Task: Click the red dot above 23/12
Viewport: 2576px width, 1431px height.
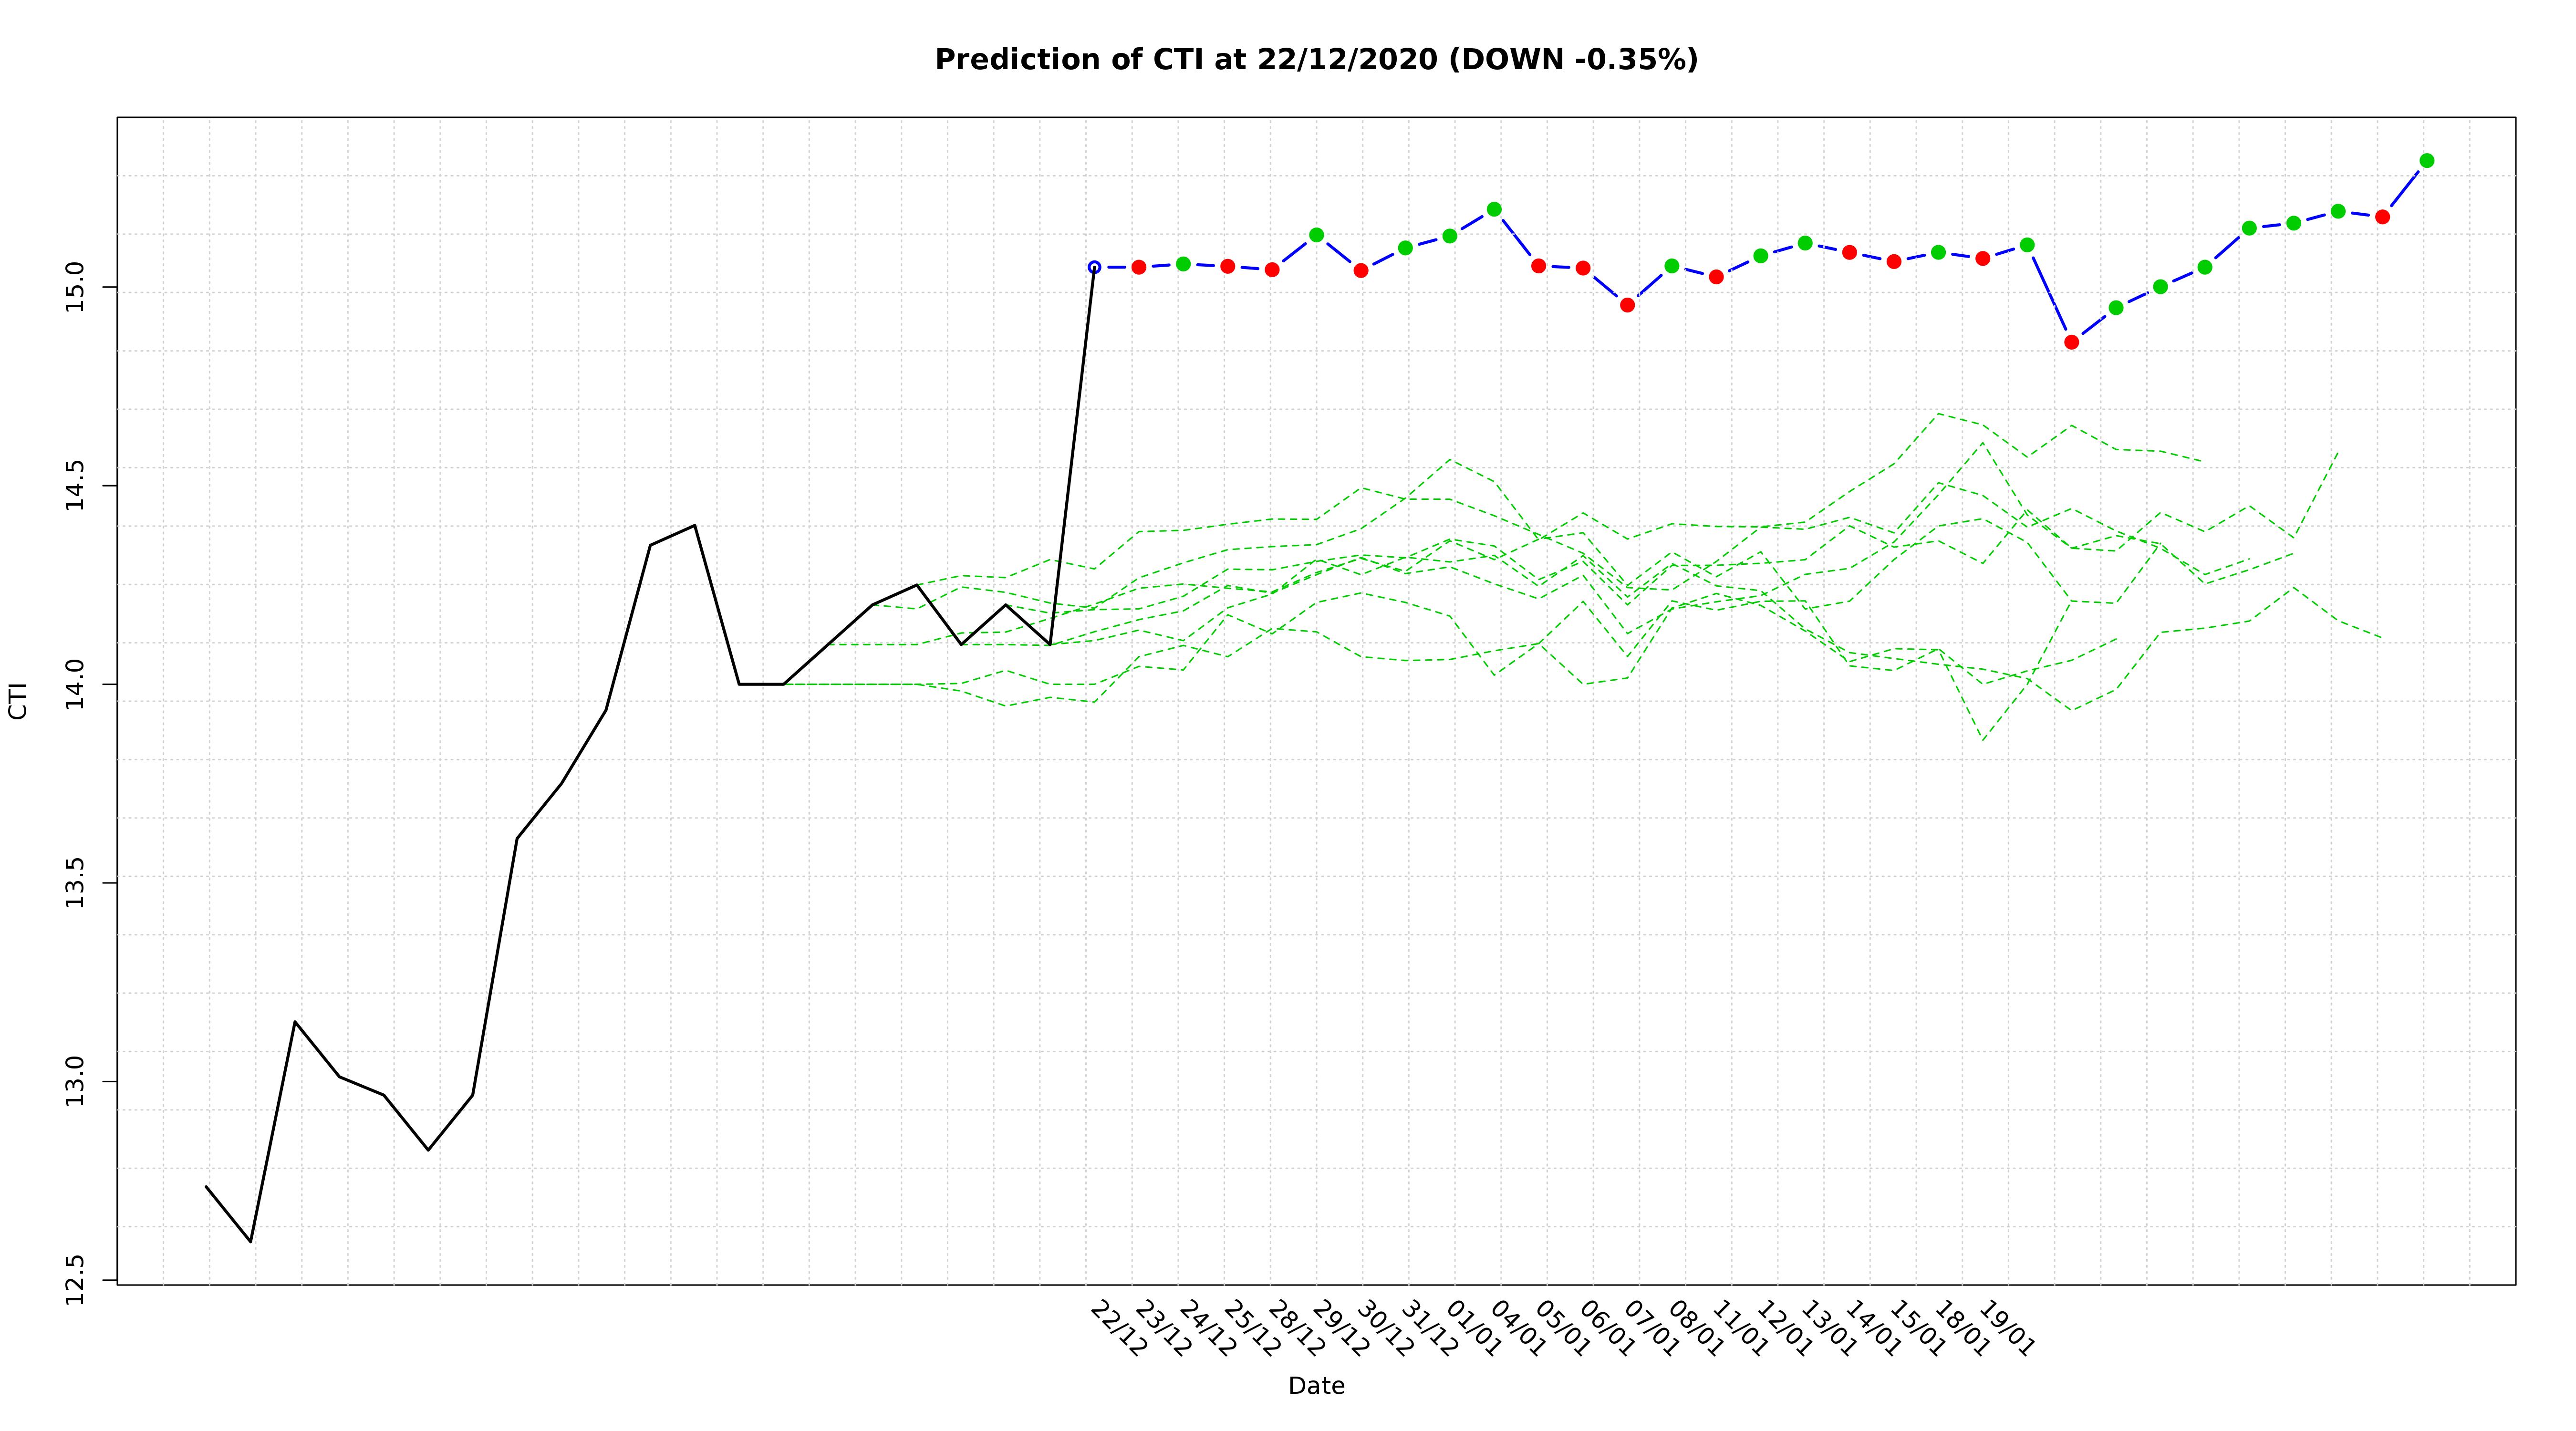Action: (1138, 267)
